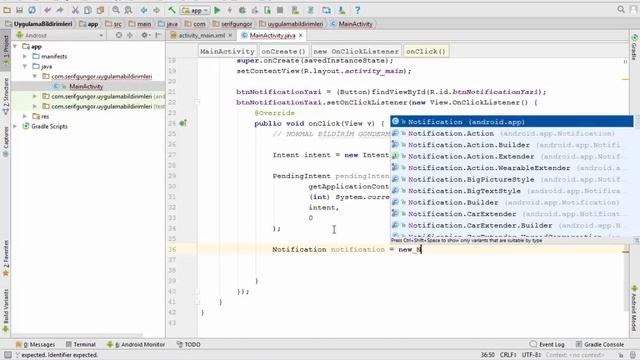Select Notification.Builder completion suggestion
This screenshot has height=360, width=640.
point(512,202)
